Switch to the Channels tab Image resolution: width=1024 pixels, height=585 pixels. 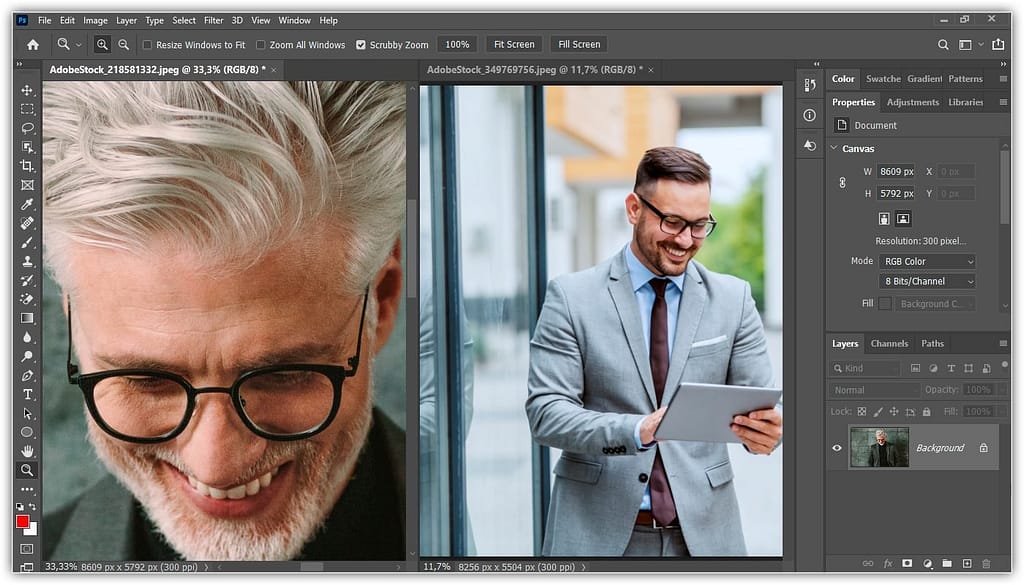(889, 343)
